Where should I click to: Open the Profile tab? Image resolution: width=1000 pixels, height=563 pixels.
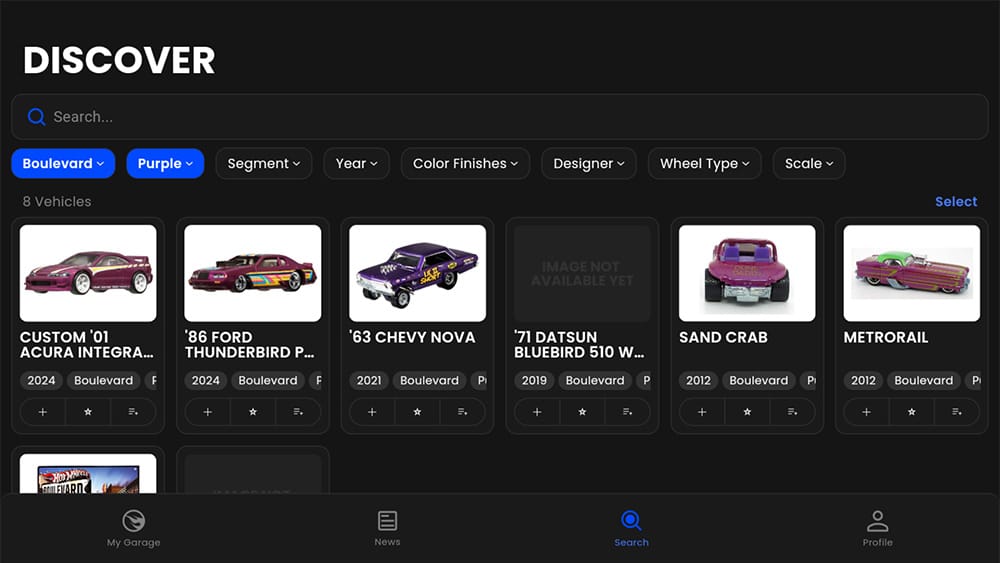(878, 529)
